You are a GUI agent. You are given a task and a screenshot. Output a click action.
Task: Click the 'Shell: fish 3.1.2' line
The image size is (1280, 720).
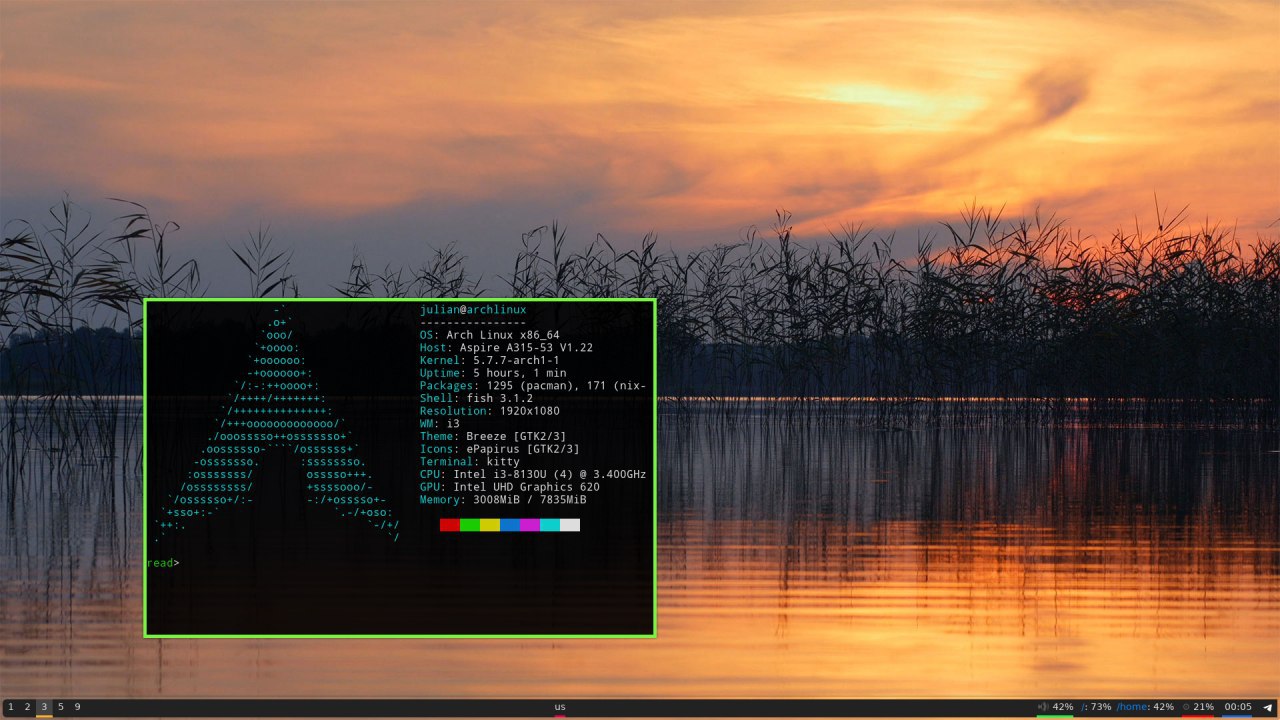click(x=476, y=399)
